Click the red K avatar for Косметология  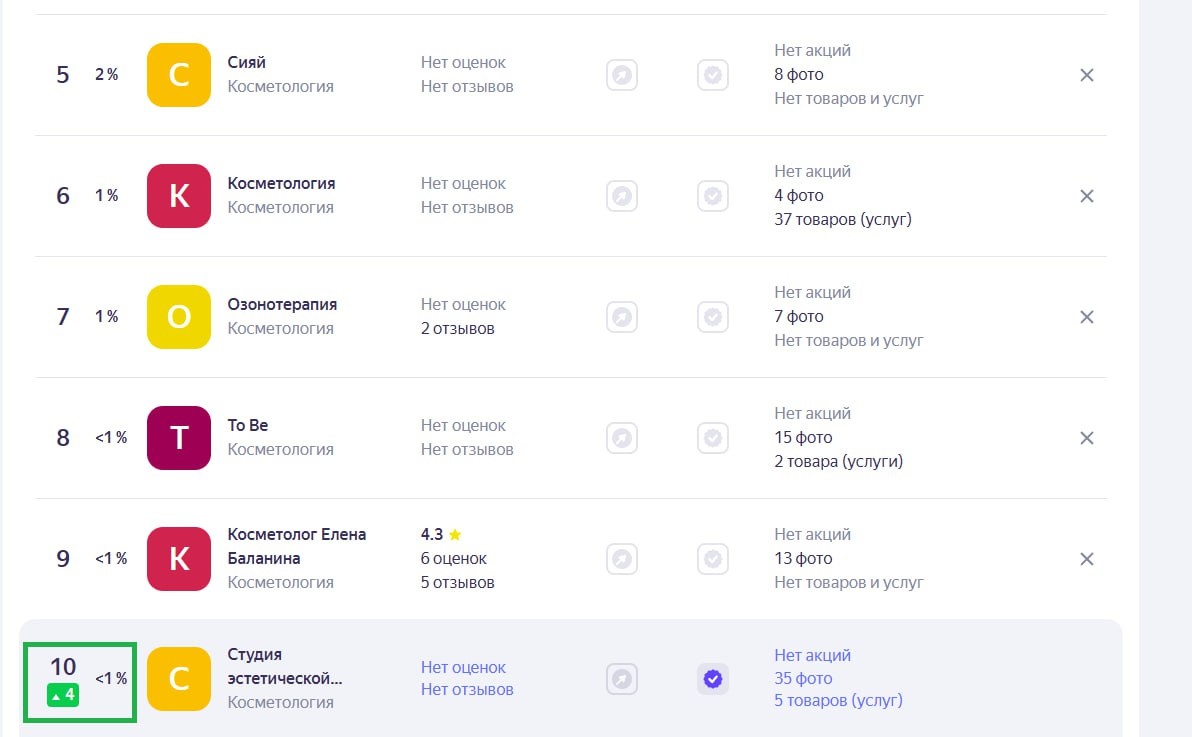pyautogui.click(x=179, y=196)
